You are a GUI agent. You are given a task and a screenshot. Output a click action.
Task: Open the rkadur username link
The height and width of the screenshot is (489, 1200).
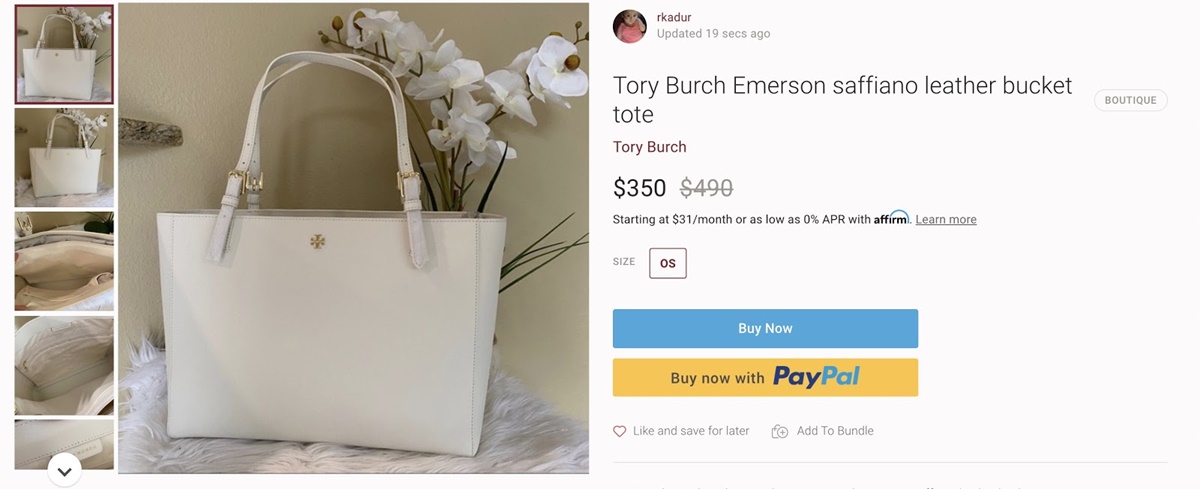point(674,17)
